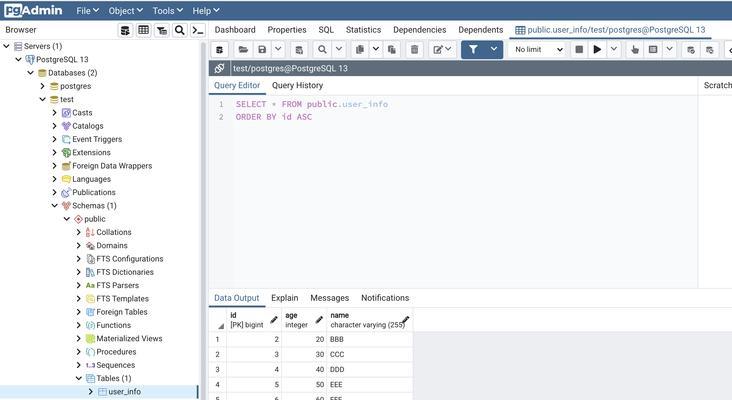Click the Explain Analyze icon
Screen dimensions: 732x400
(x=653, y=49)
